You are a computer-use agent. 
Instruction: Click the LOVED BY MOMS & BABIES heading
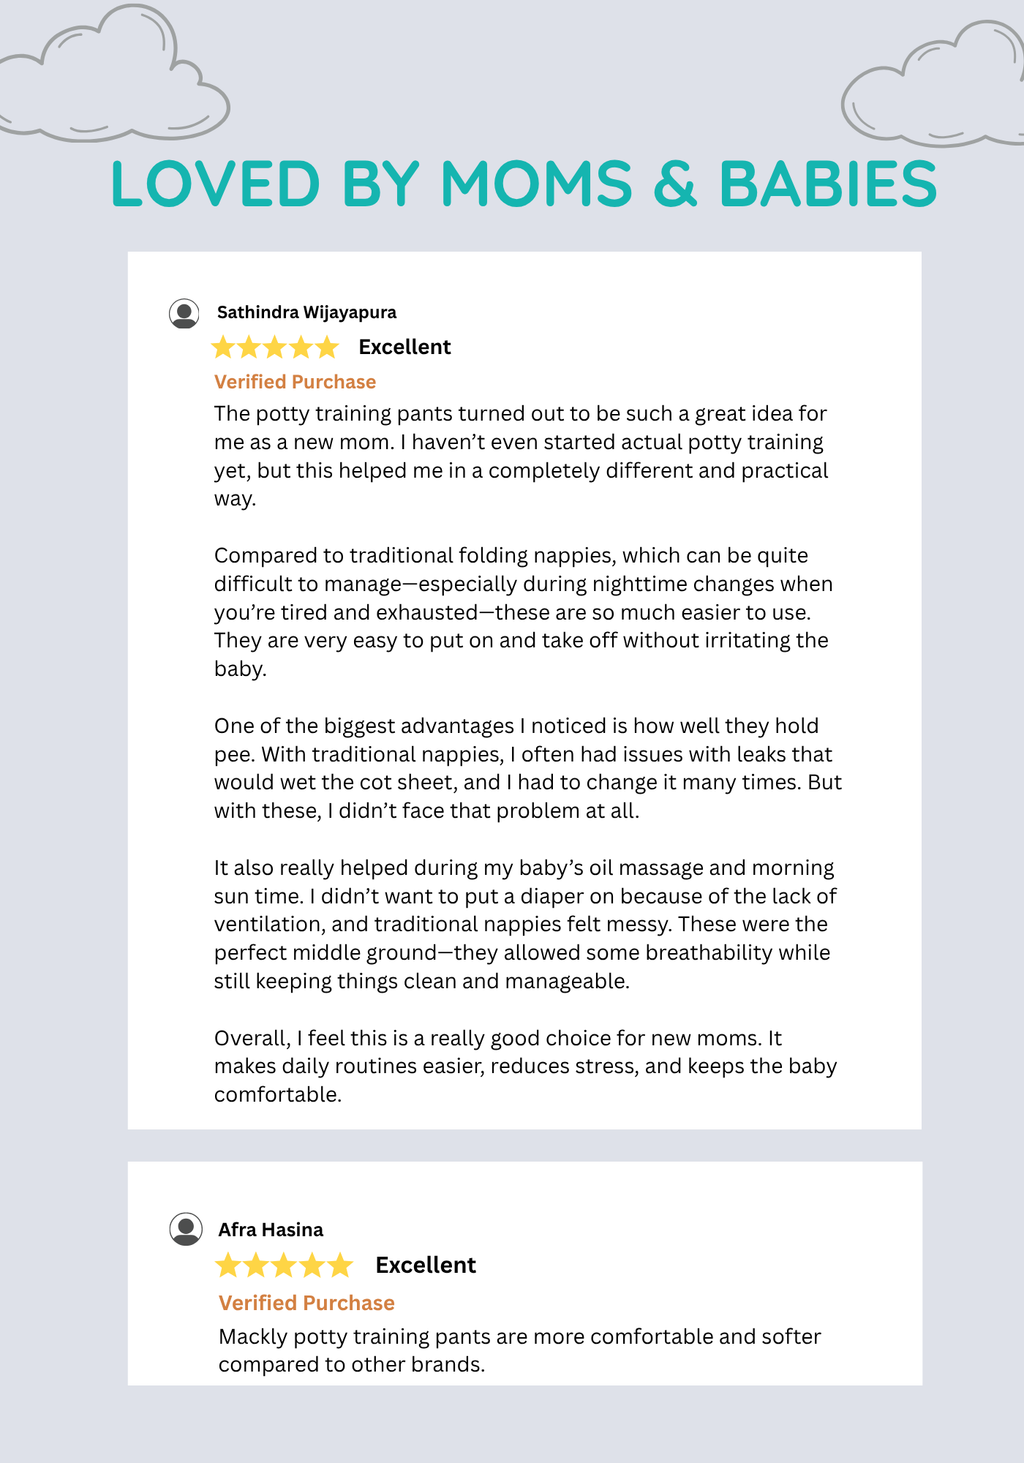point(524,185)
